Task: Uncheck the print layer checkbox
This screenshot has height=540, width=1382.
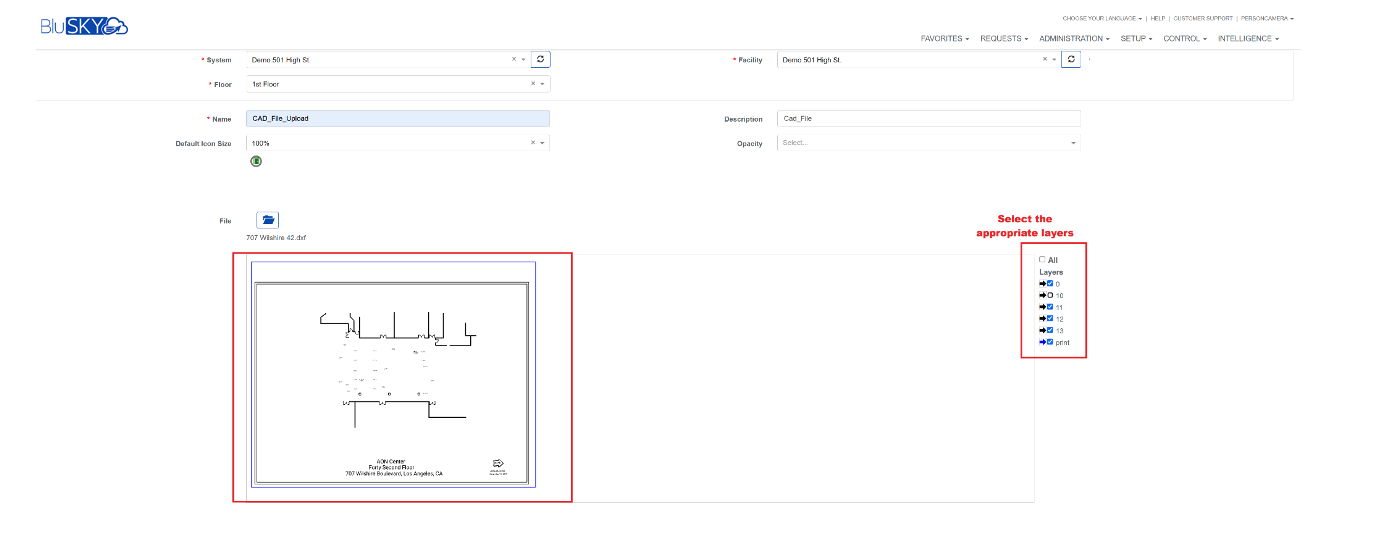Action: click(x=1050, y=342)
